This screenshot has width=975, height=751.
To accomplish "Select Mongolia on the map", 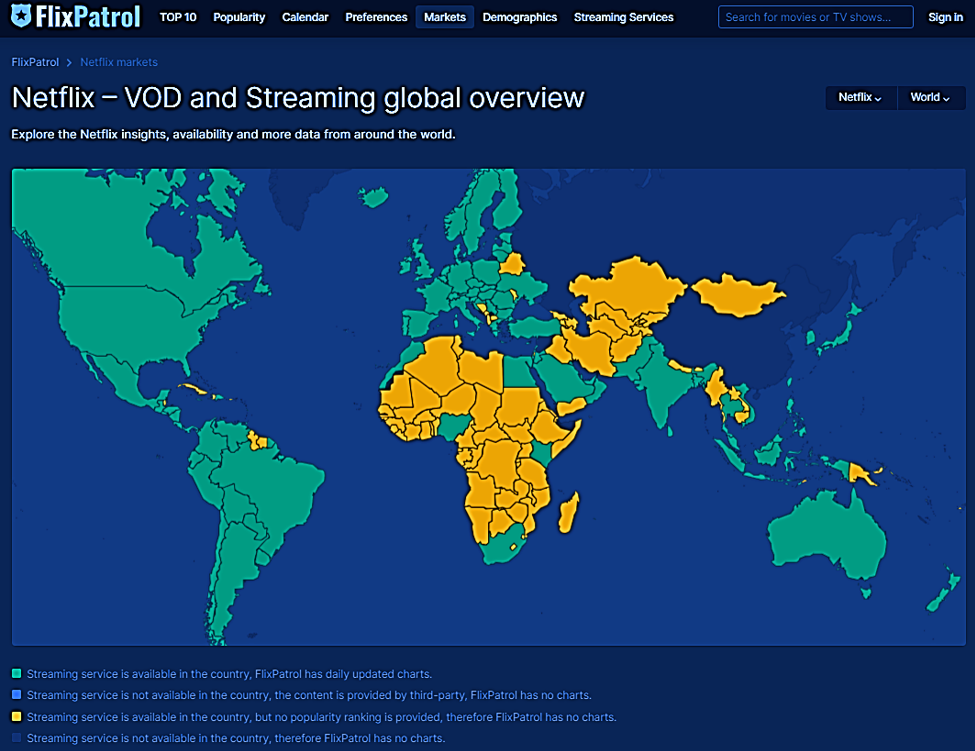I will point(737,295).
